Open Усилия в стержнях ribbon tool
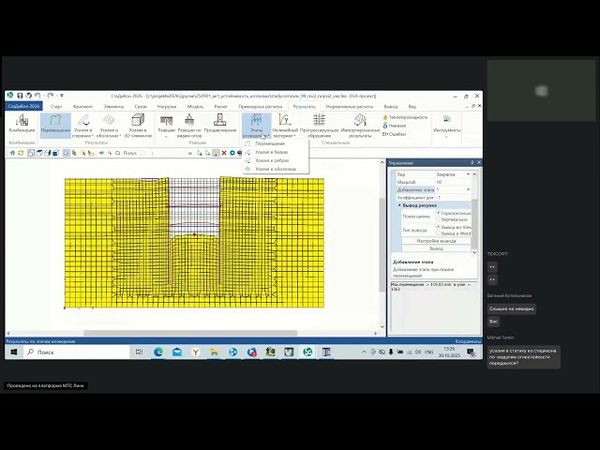The image size is (600, 450). coord(83,123)
